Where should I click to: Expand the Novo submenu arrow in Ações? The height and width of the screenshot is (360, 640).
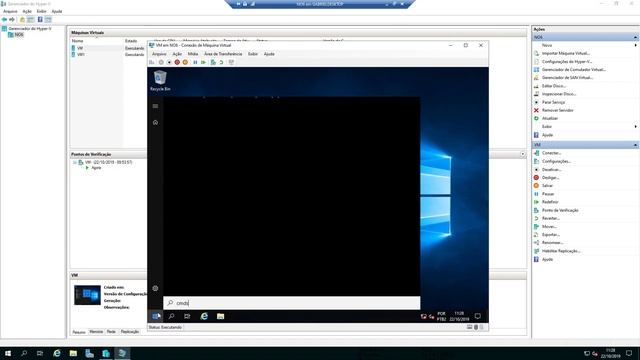(636, 45)
